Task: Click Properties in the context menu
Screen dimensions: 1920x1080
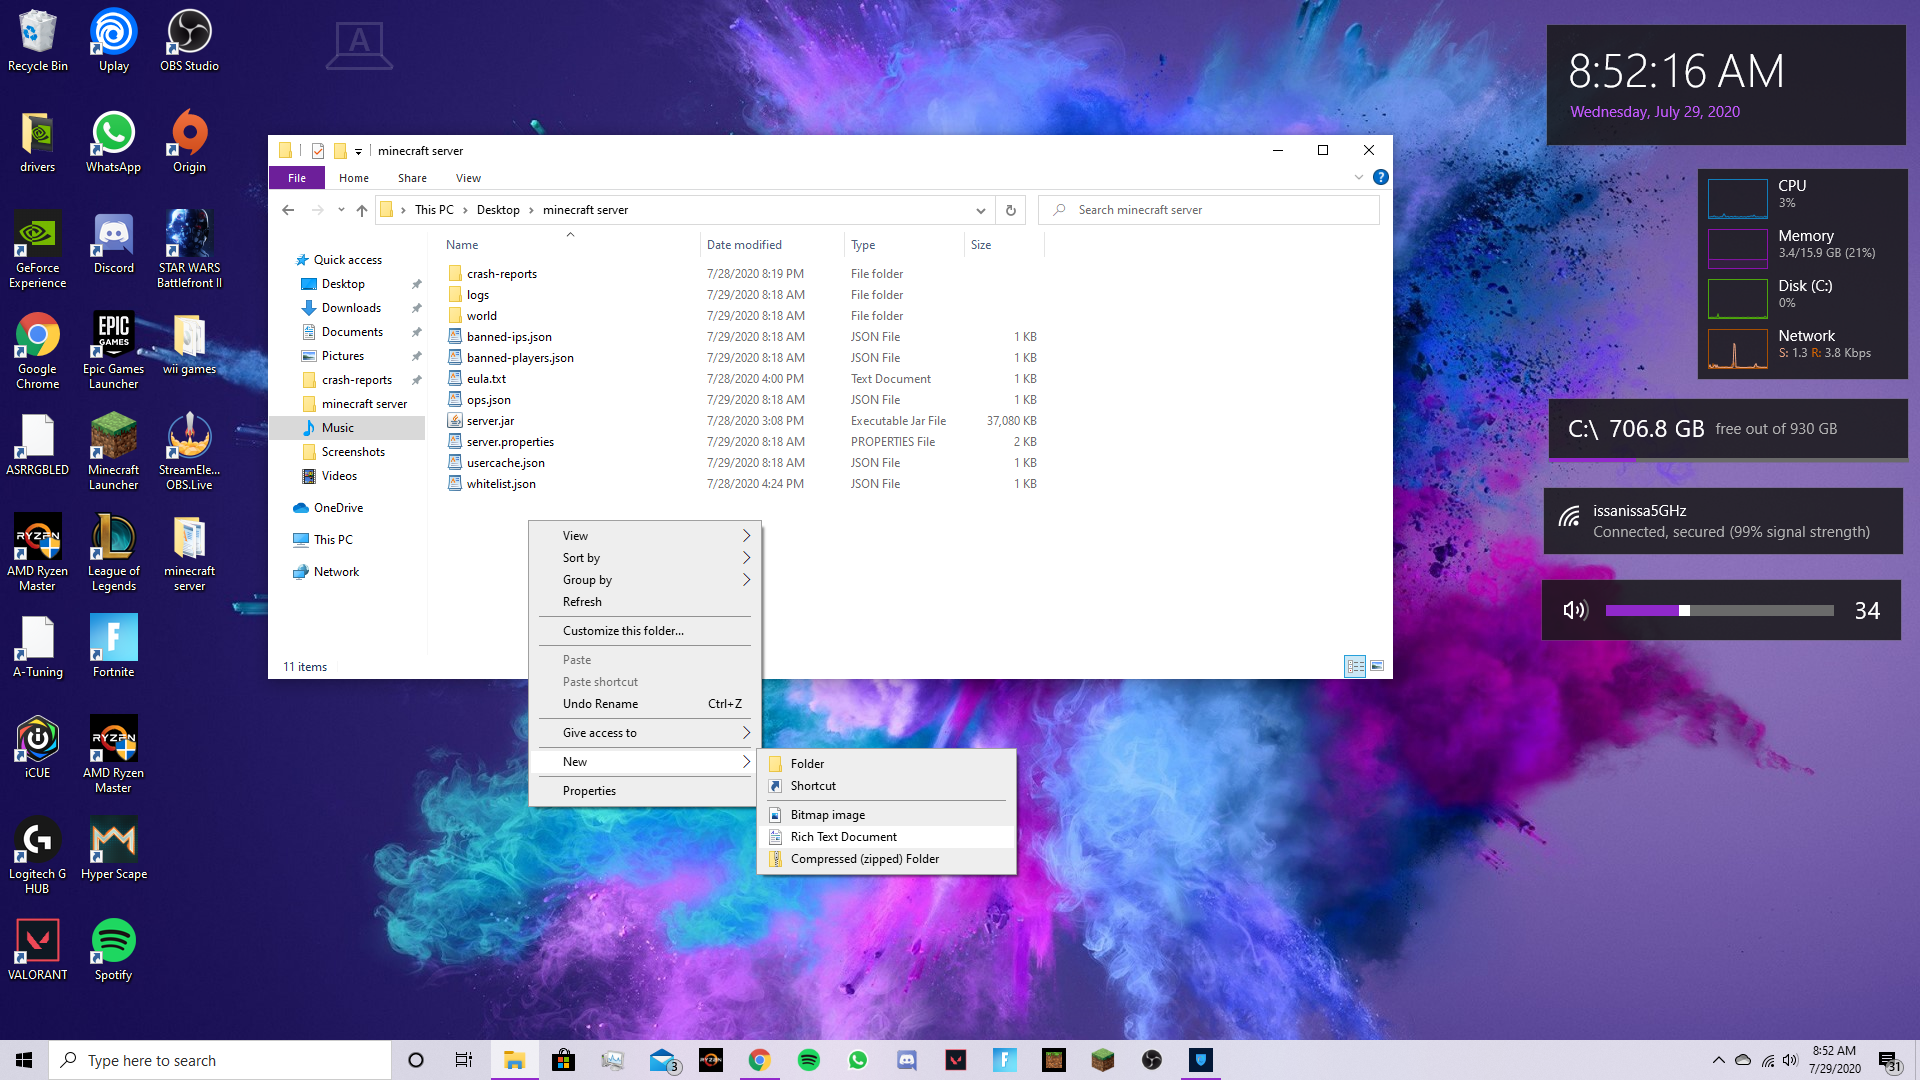Action: (645, 791)
